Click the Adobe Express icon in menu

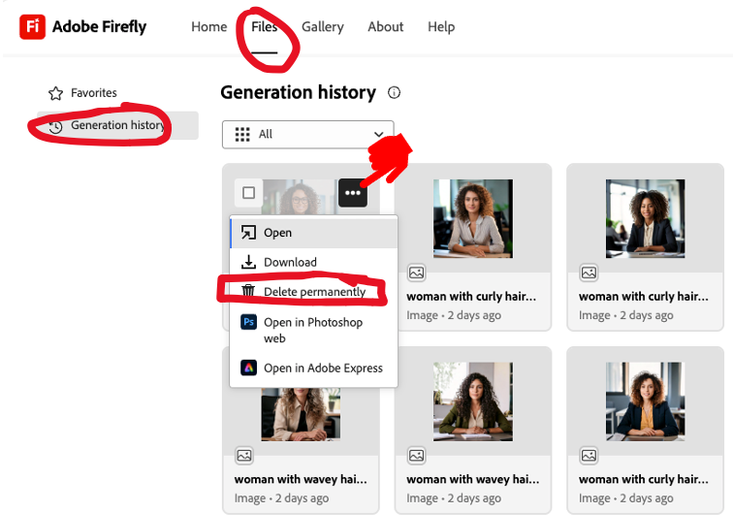pos(249,368)
